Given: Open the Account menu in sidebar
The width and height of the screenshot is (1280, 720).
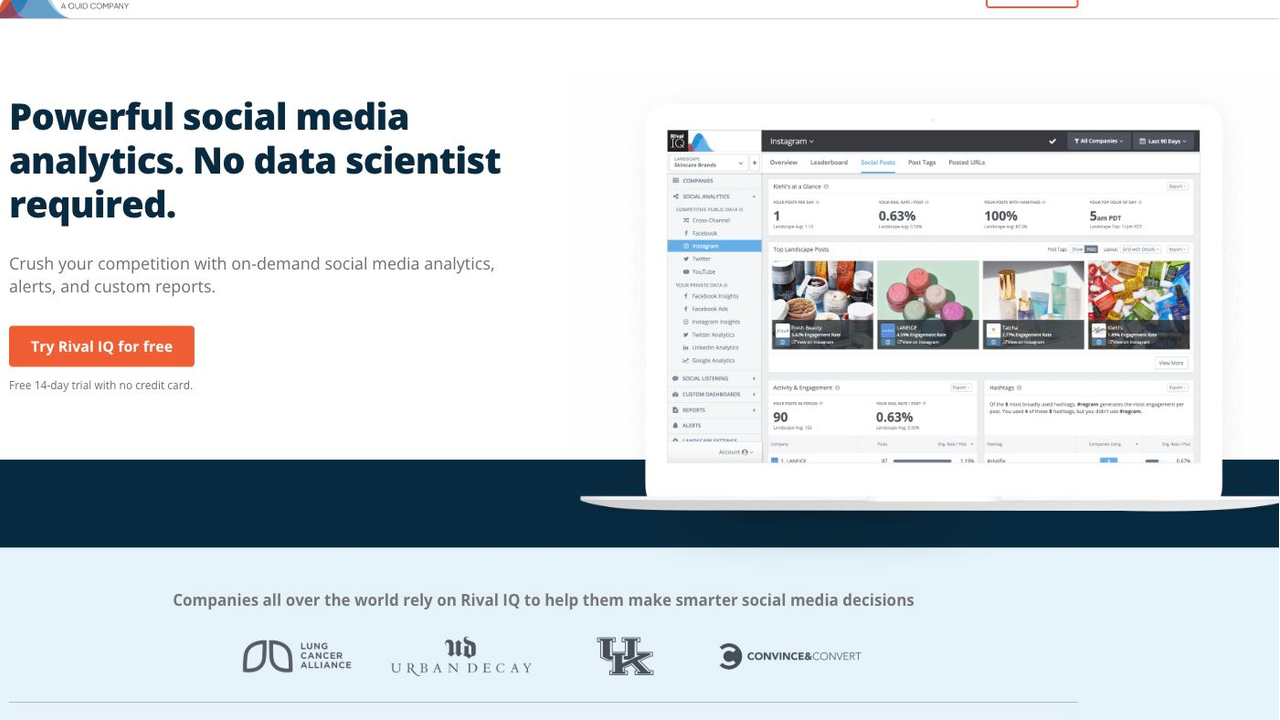Looking at the screenshot, I should pos(736,452).
